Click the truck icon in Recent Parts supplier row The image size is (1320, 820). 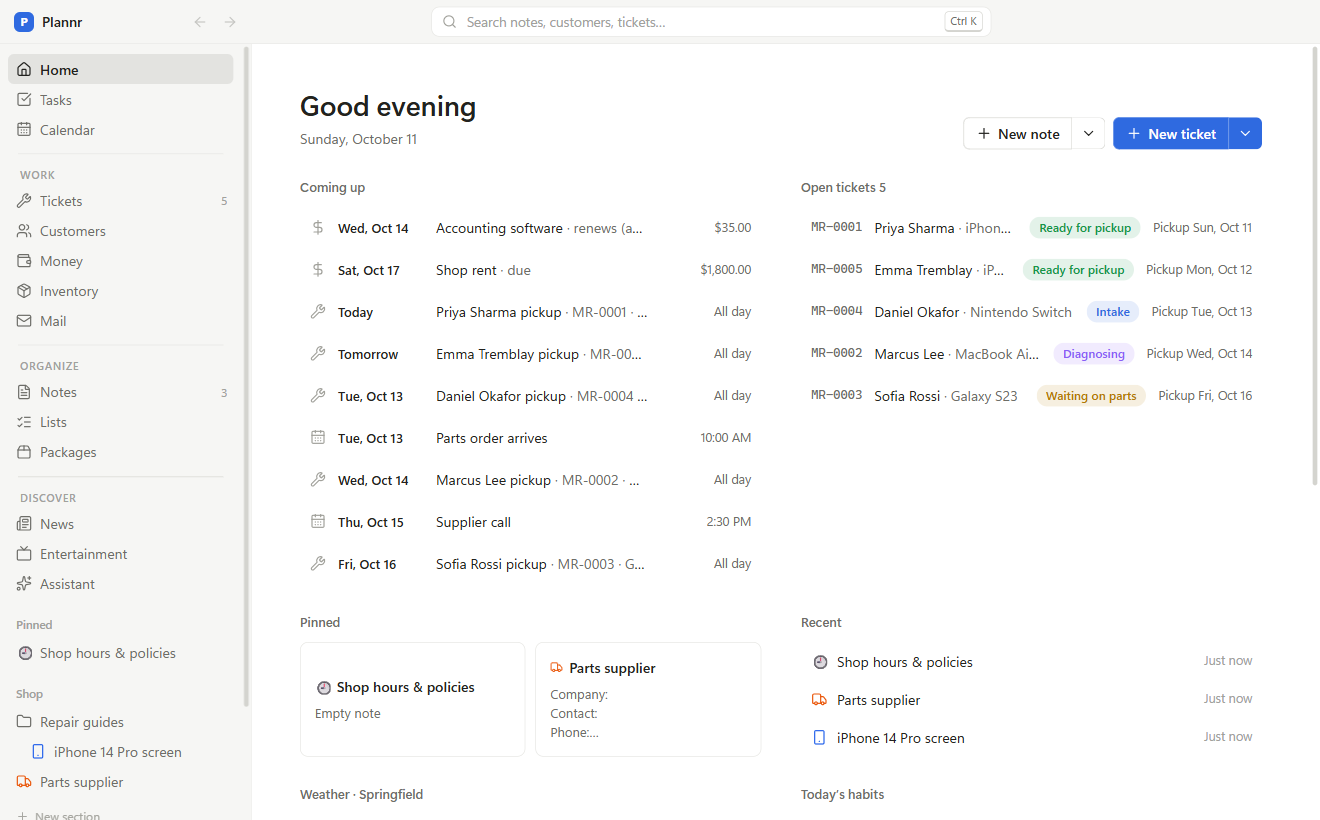pyautogui.click(x=819, y=700)
